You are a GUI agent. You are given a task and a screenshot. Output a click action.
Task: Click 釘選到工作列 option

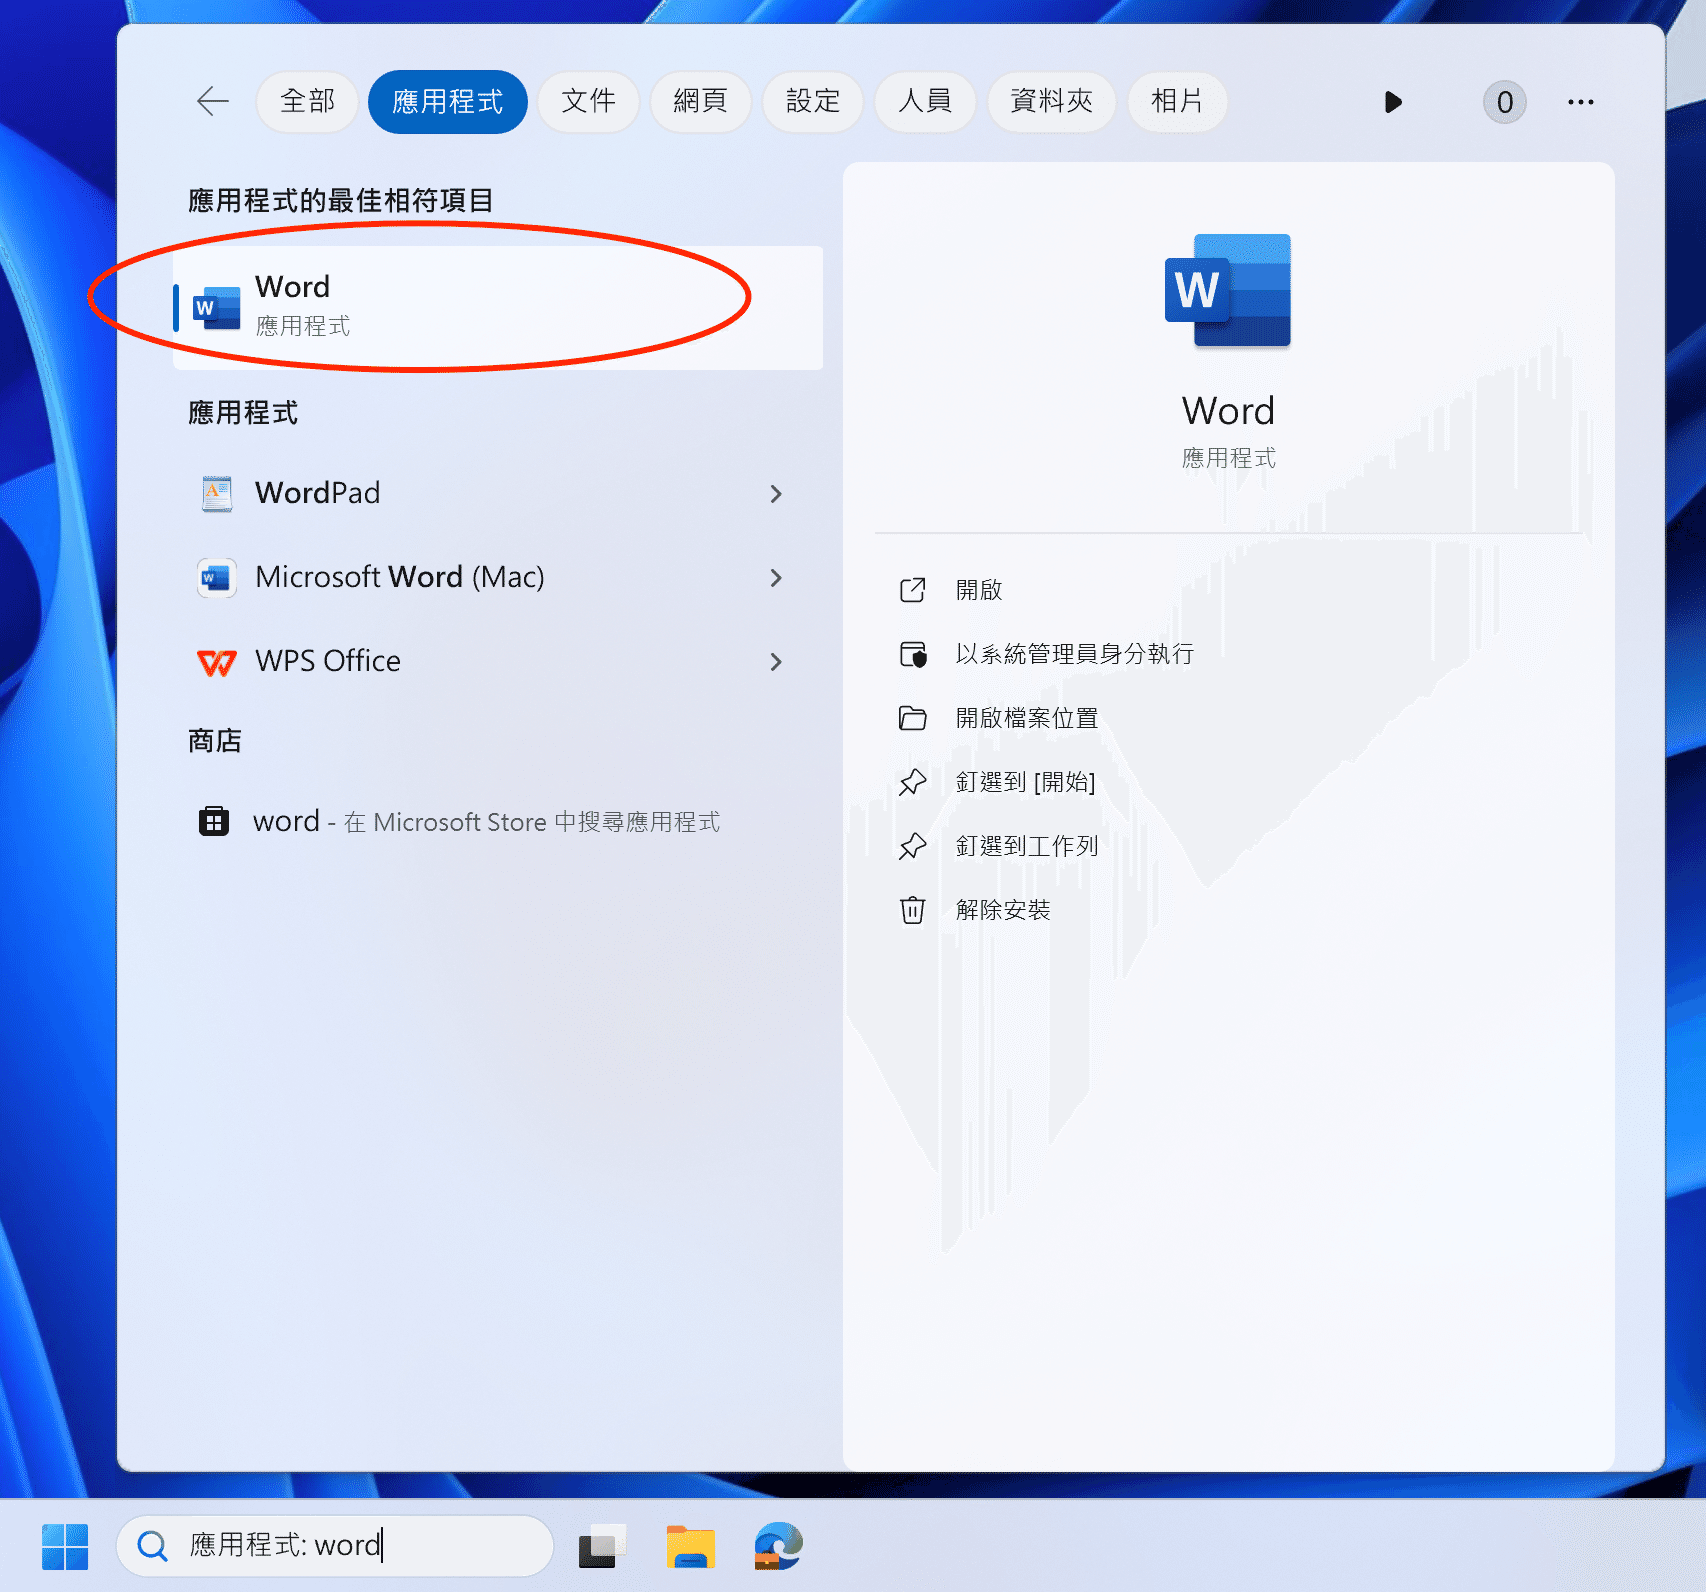(x=1026, y=846)
